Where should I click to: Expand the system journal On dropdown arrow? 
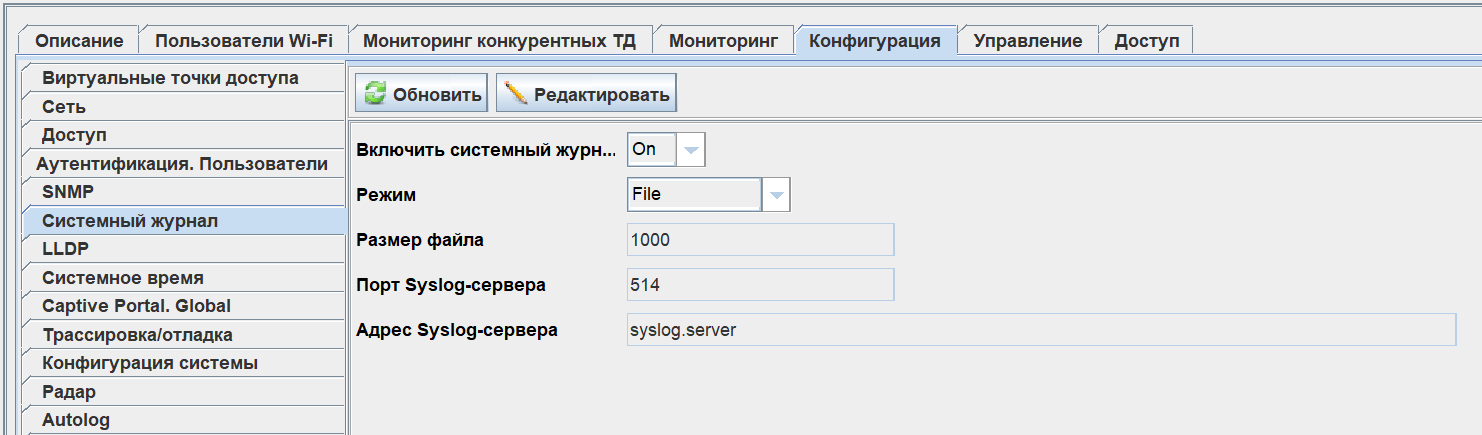pos(692,150)
